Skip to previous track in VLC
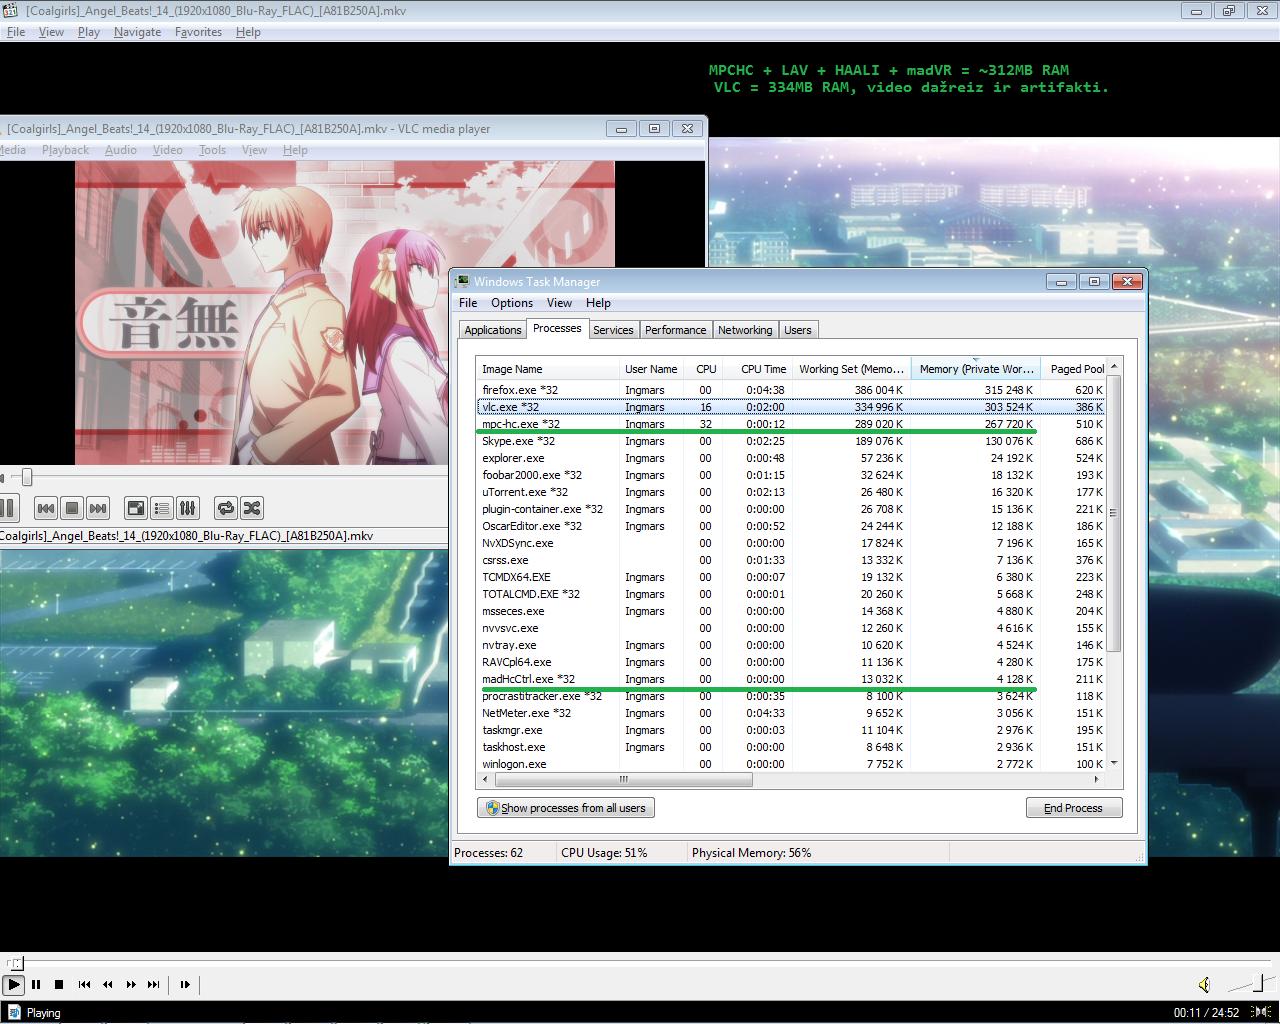Screen dimensions: 1280x1024 pyautogui.click(x=46, y=508)
